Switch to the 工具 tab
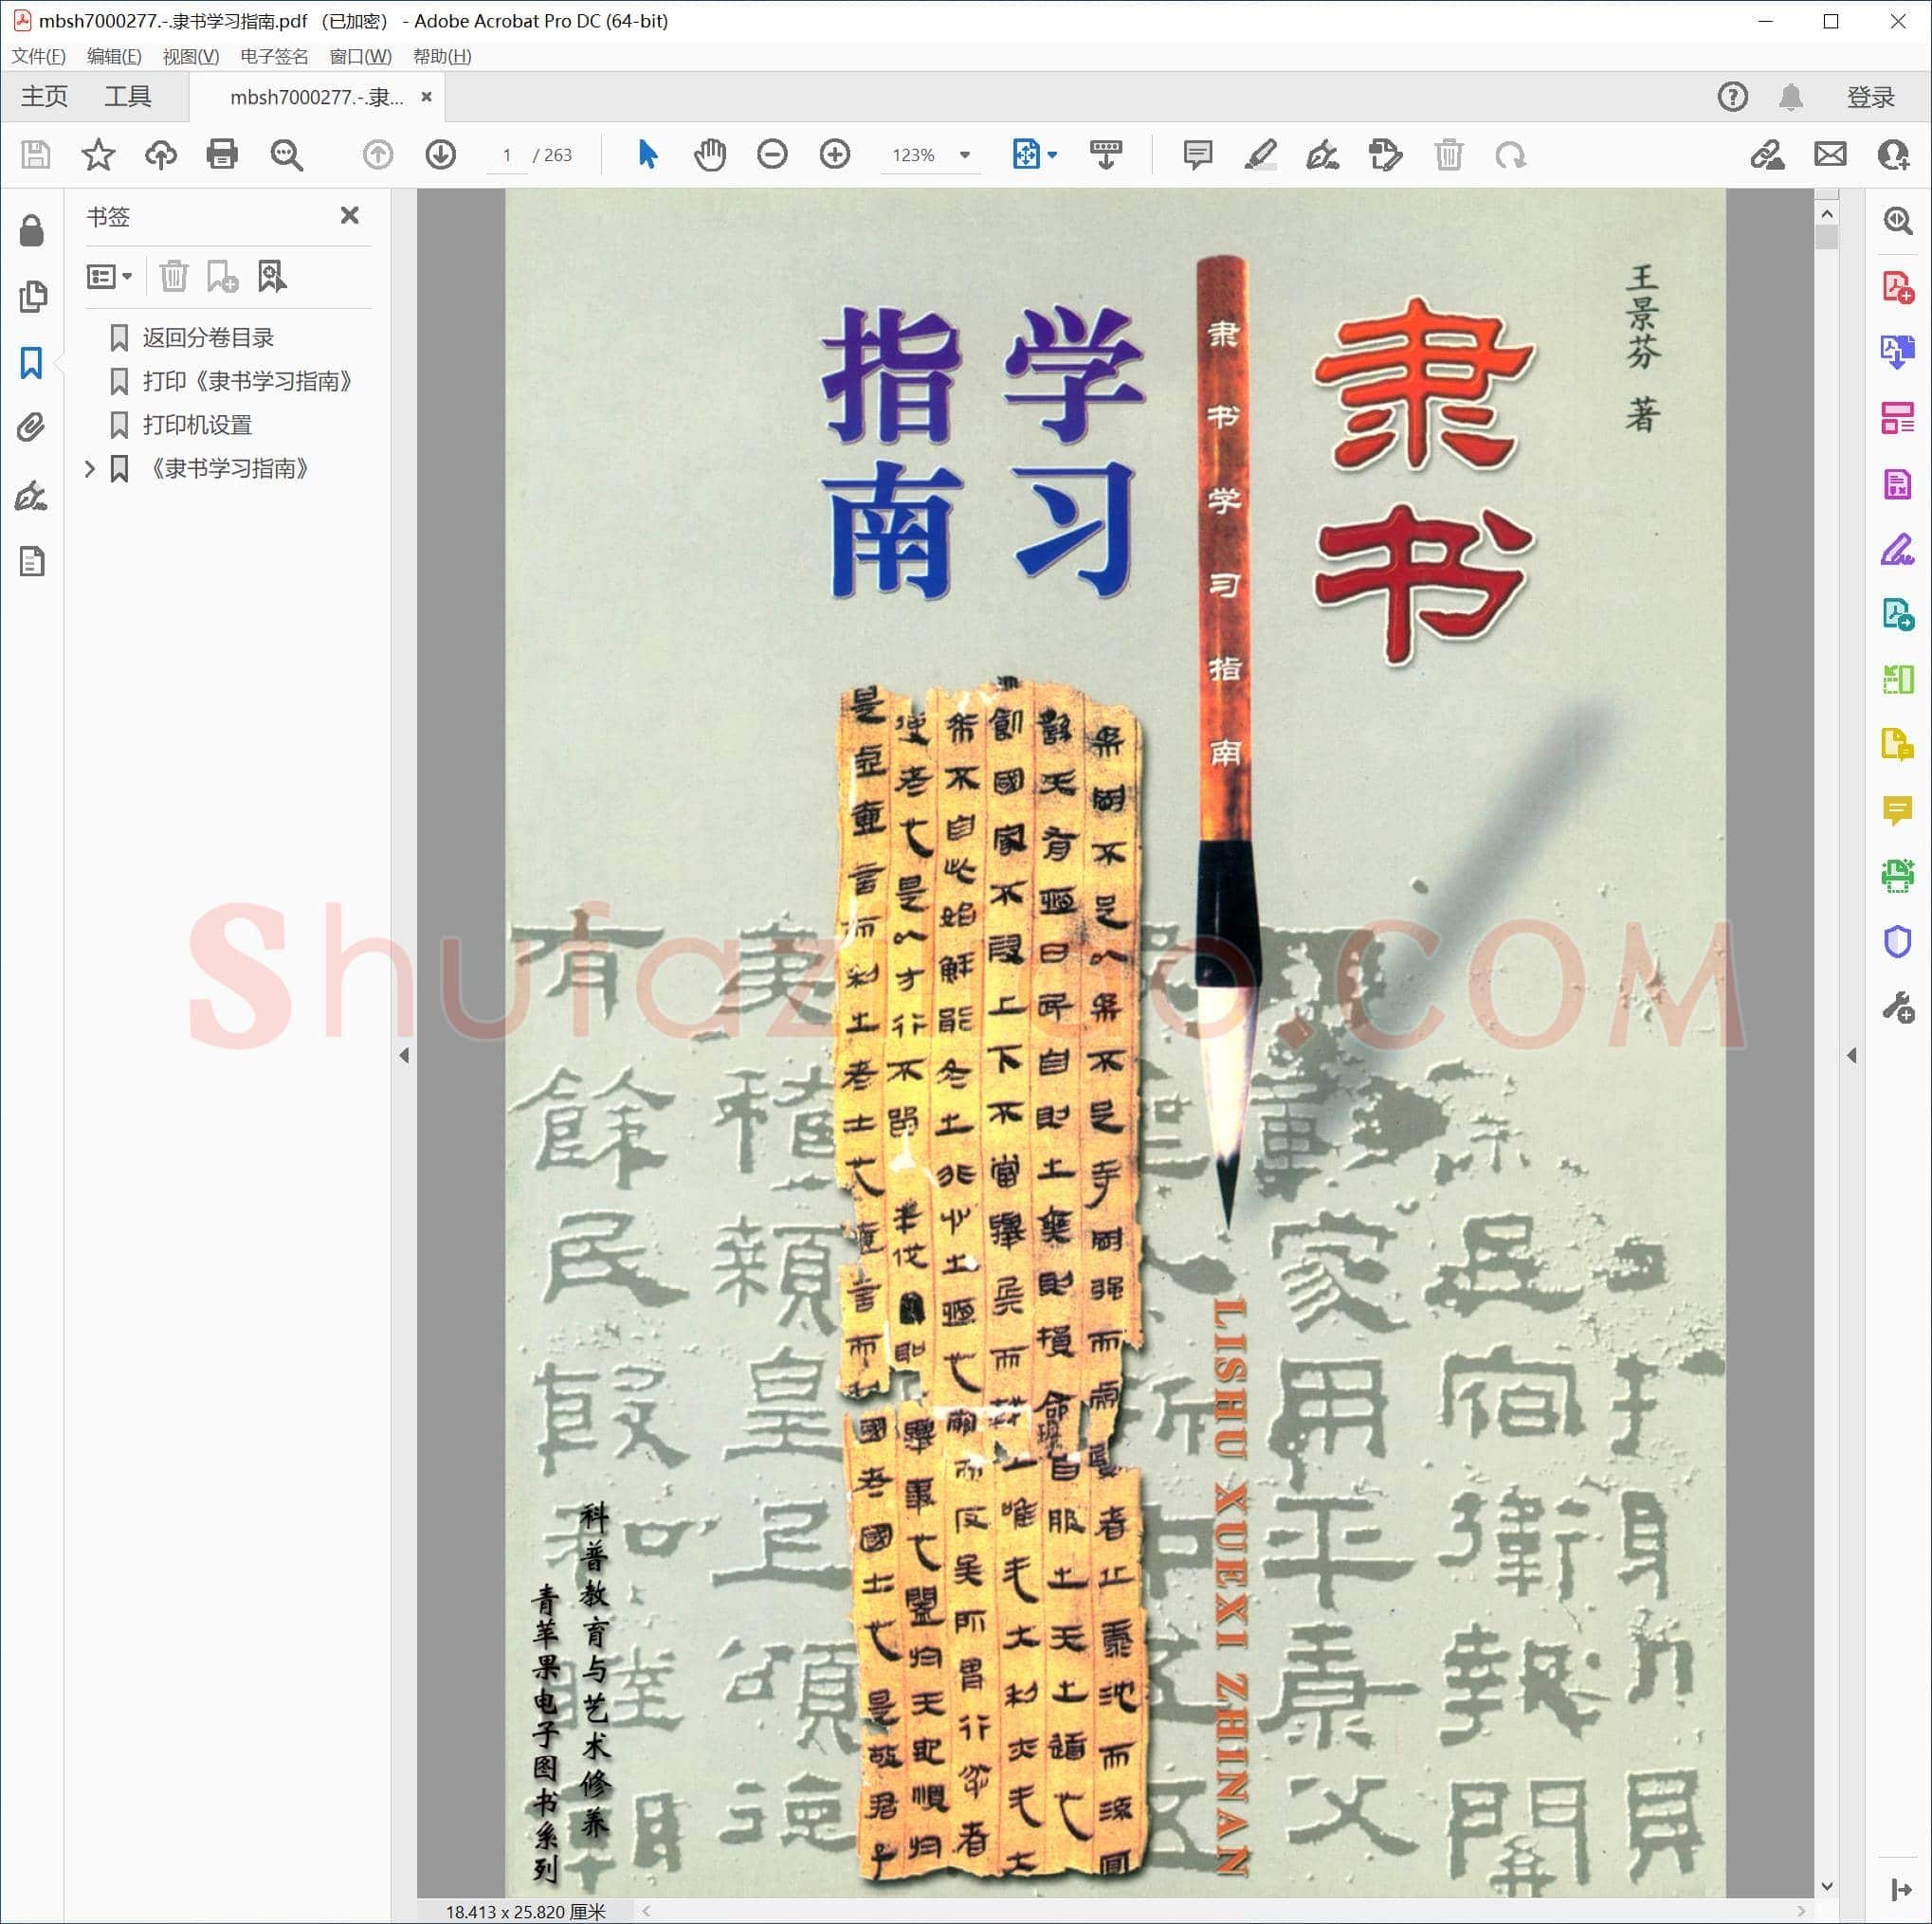1932x1924 pixels. pyautogui.click(x=128, y=97)
